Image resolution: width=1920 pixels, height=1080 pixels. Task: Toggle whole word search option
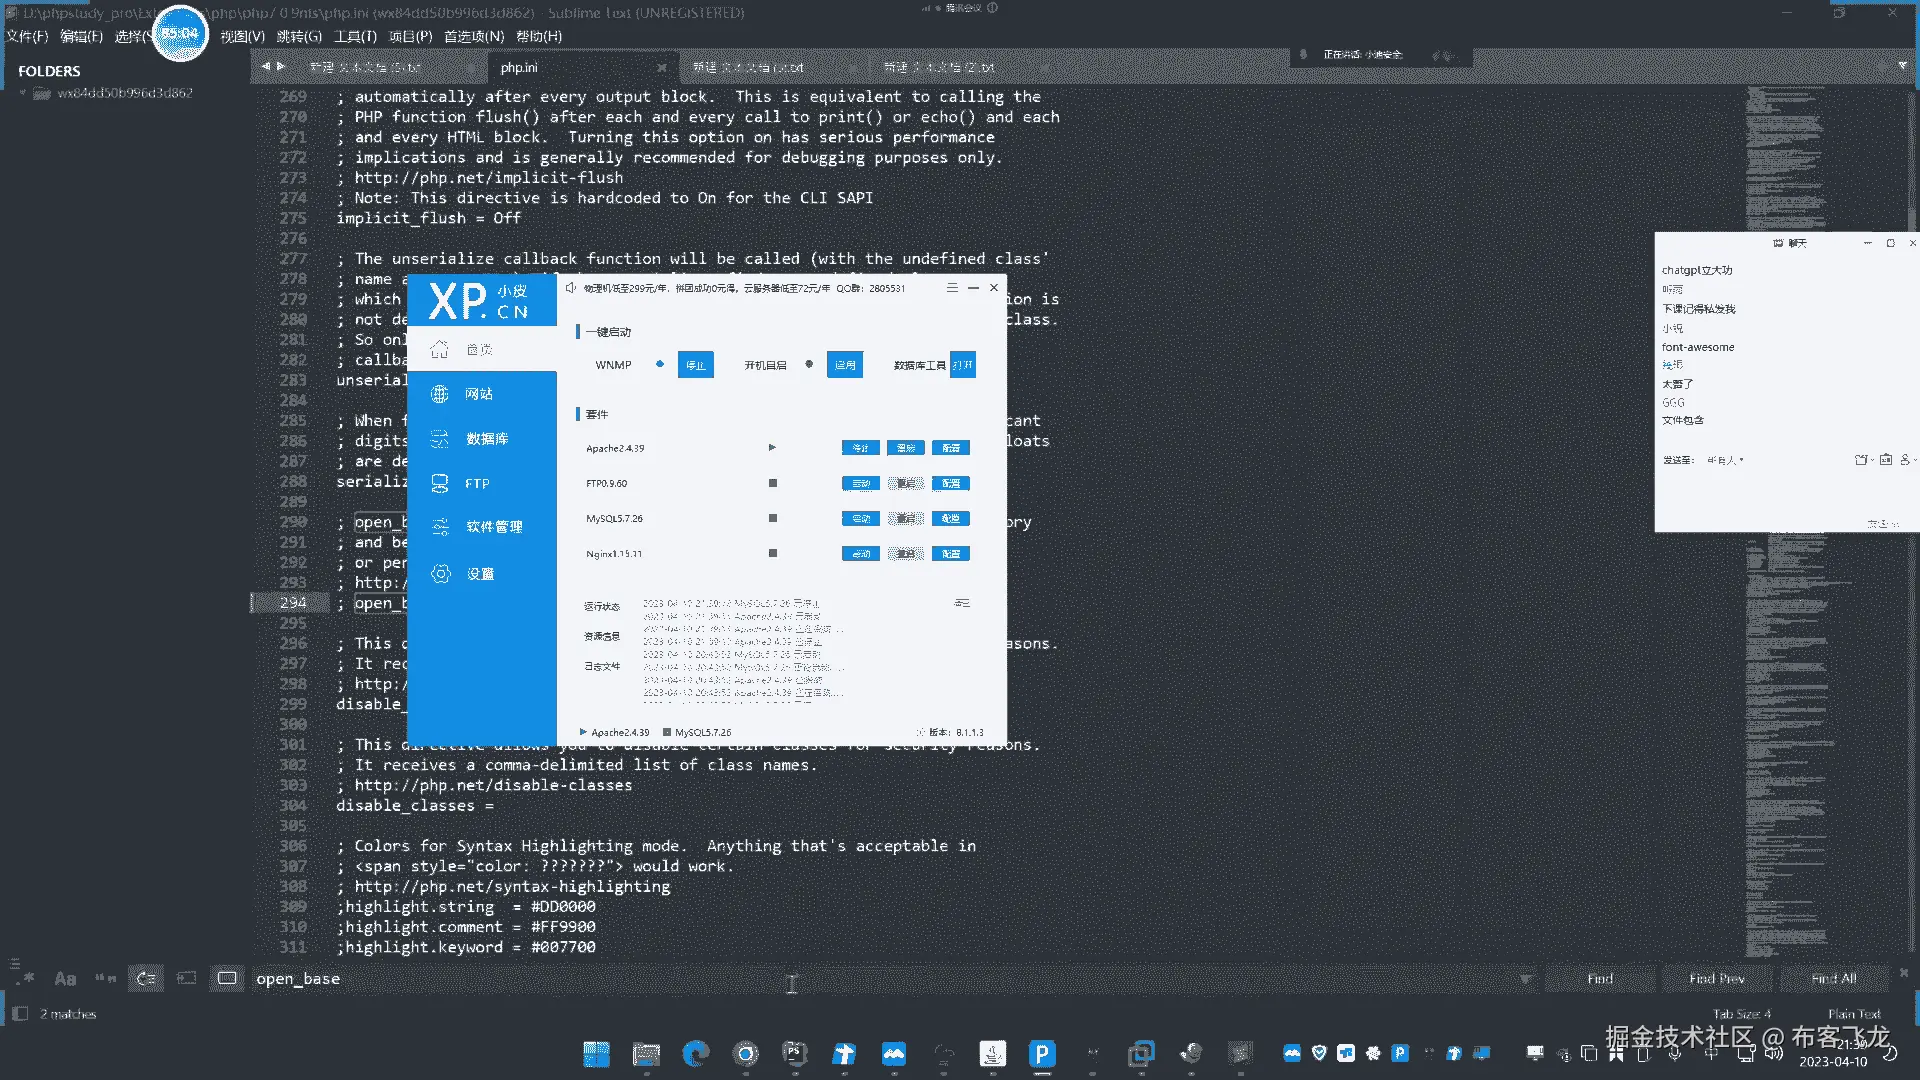click(x=105, y=978)
